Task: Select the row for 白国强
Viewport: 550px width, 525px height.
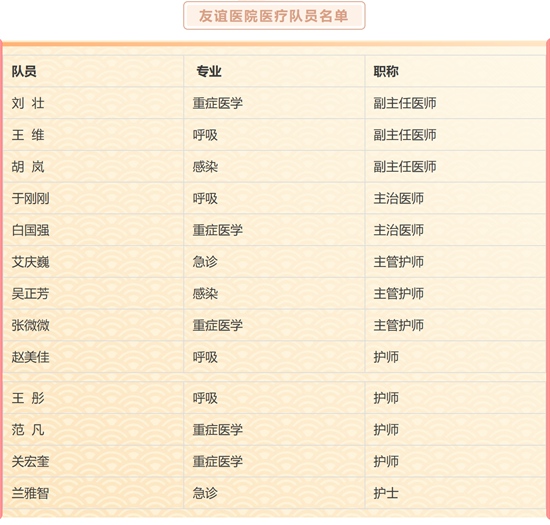Action: click(x=274, y=230)
